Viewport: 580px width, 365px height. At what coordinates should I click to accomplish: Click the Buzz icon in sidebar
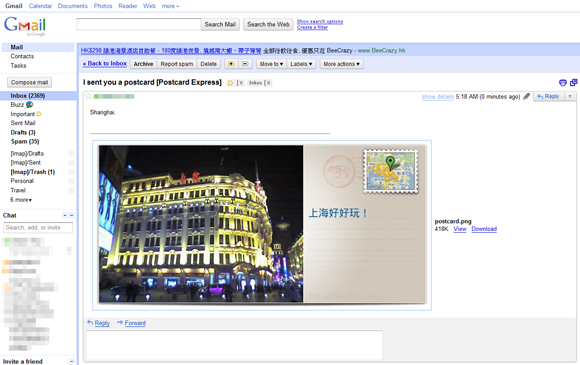30,105
